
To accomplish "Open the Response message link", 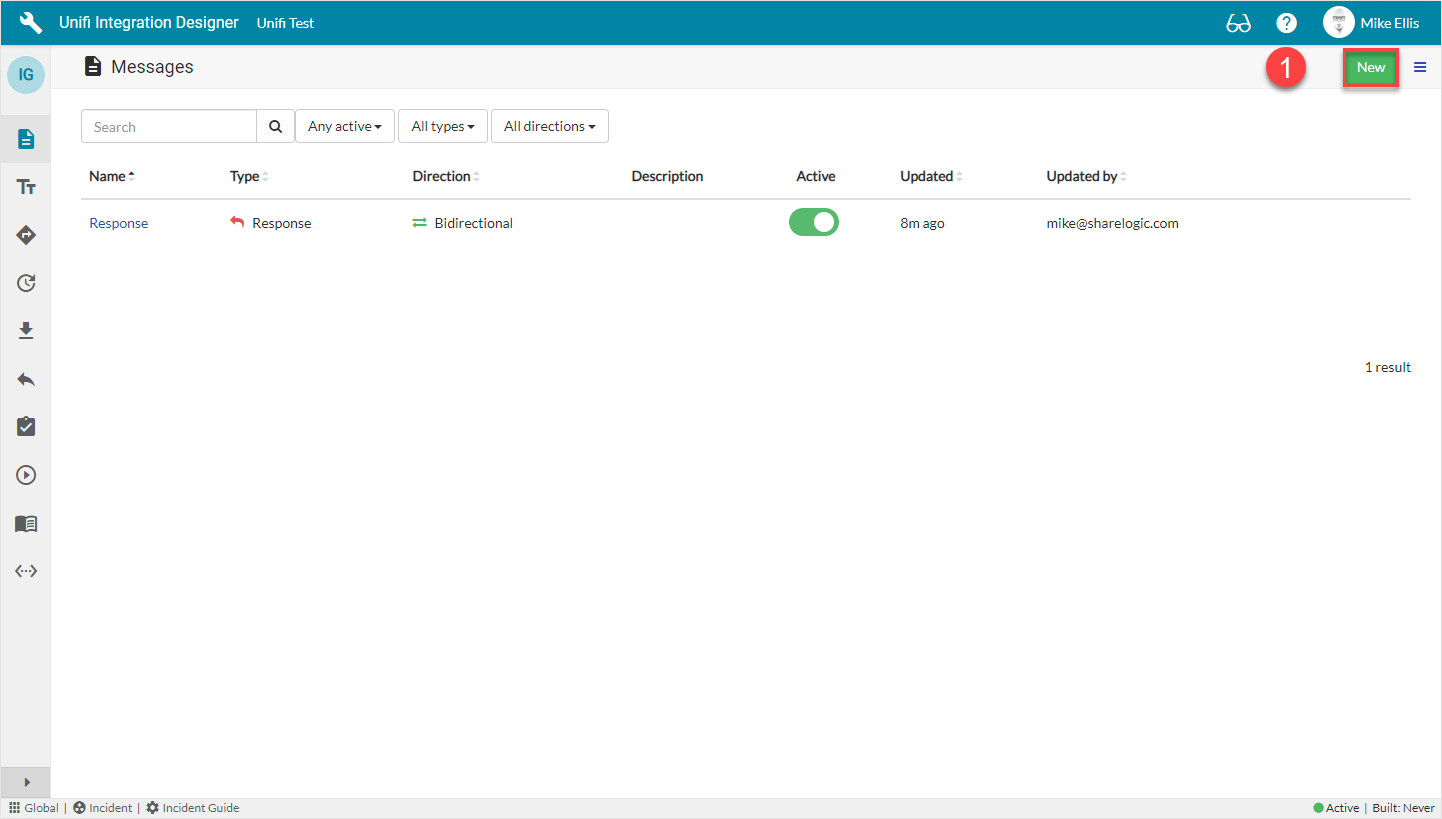I will click(x=118, y=222).
